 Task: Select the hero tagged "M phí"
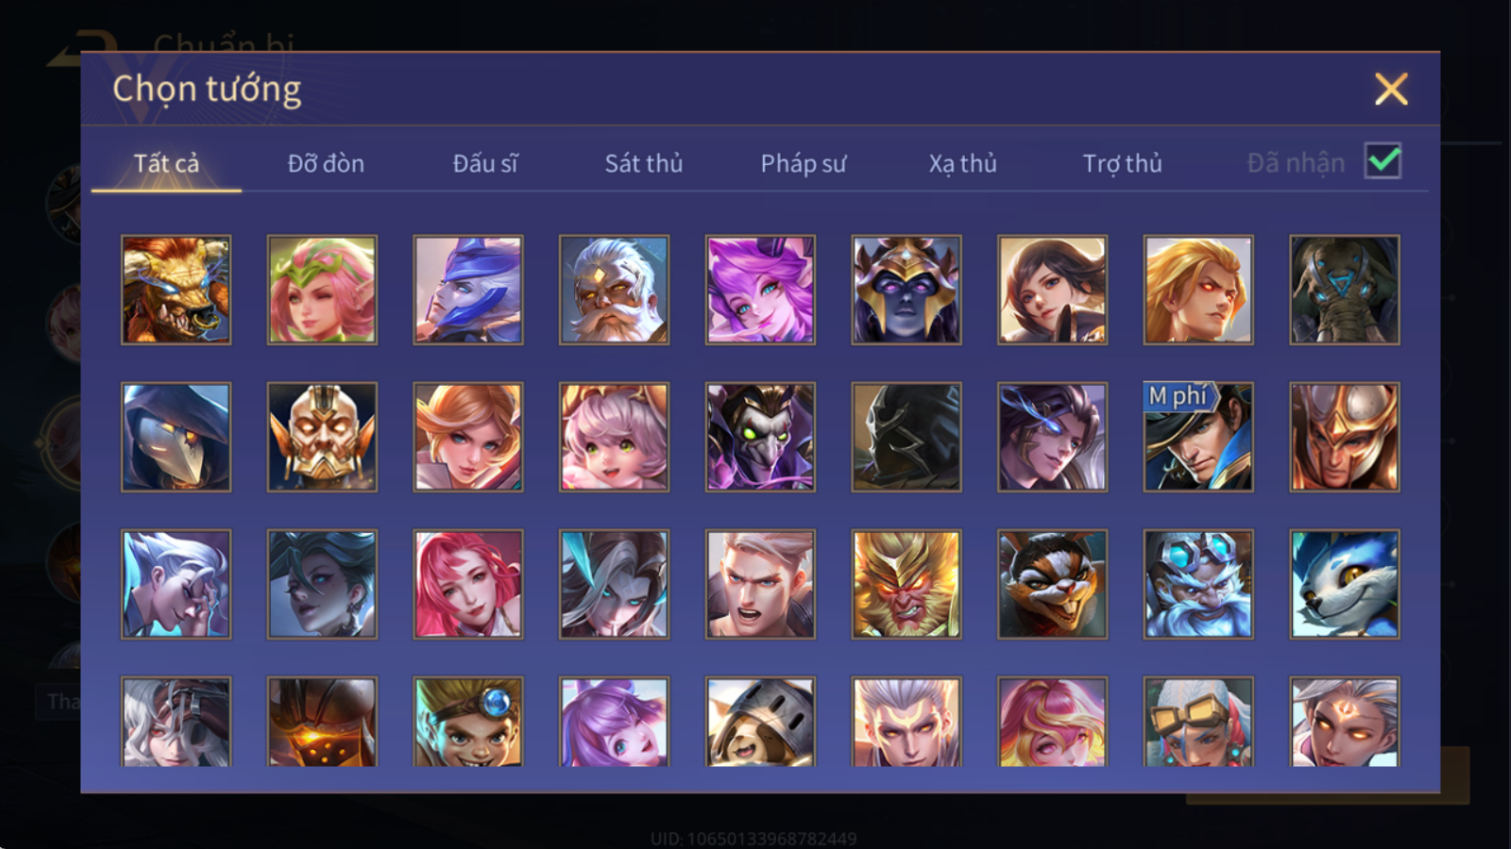coord(1198,437)
